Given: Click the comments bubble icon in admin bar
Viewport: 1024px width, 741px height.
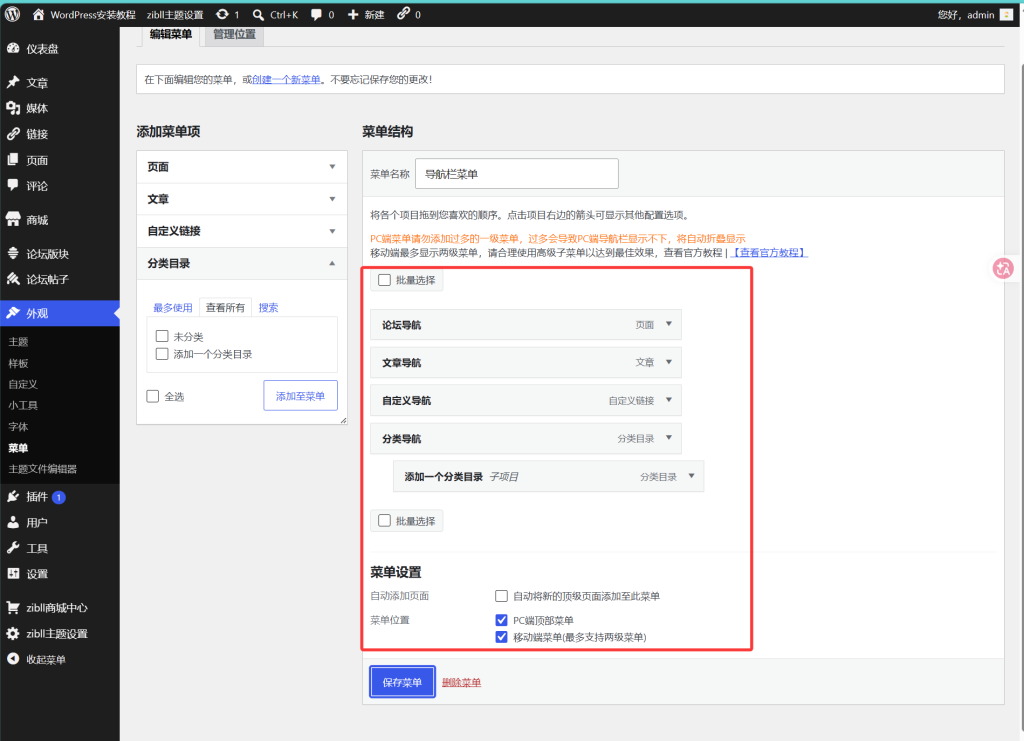Looking at the screenshot, I should pos(316,14).
